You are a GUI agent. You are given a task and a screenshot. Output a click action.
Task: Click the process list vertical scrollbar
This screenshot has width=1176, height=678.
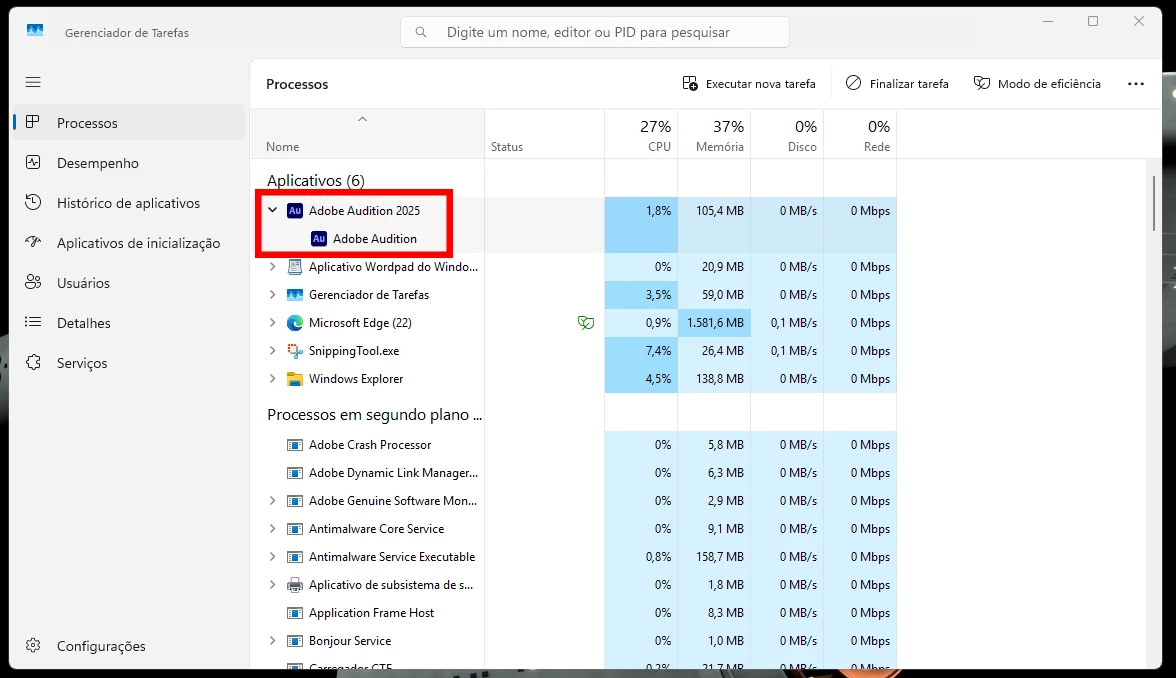(x=1154, y=202)
